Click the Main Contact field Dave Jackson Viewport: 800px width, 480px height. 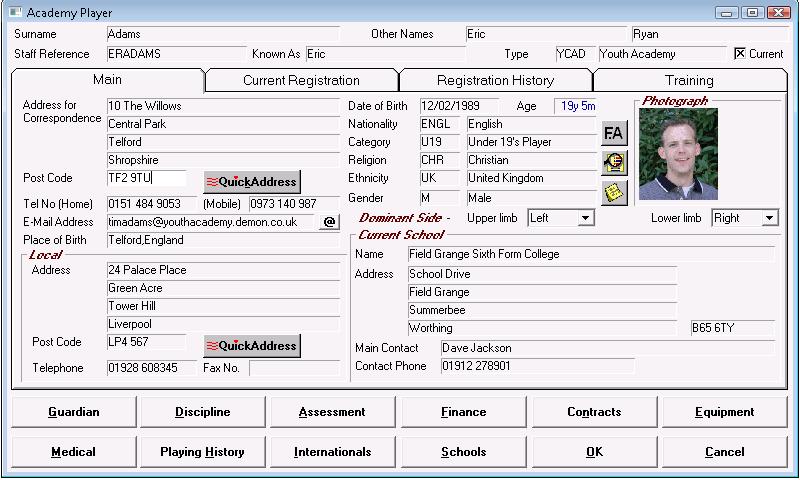pyautogui.click(x=608, y=348)
